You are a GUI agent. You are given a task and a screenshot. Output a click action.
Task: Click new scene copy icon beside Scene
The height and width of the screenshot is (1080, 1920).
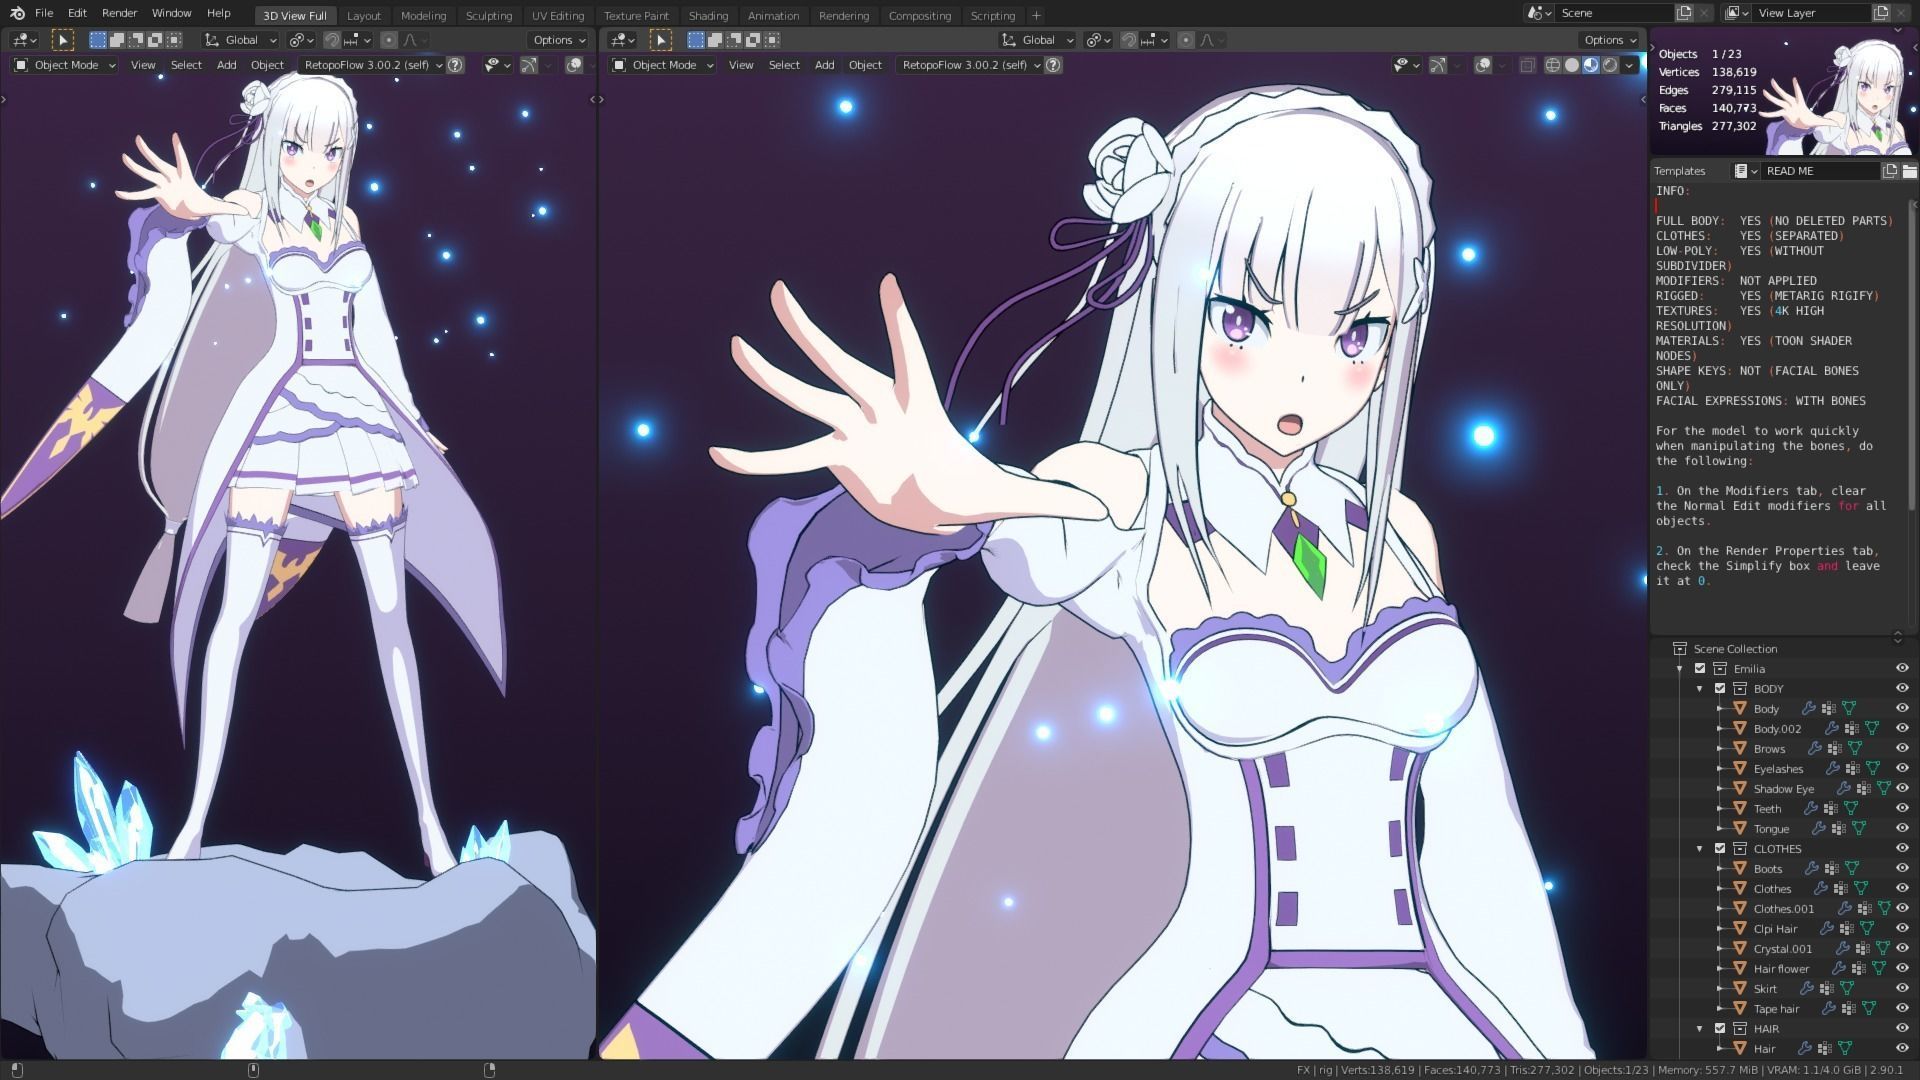[x=1685, y=13]
